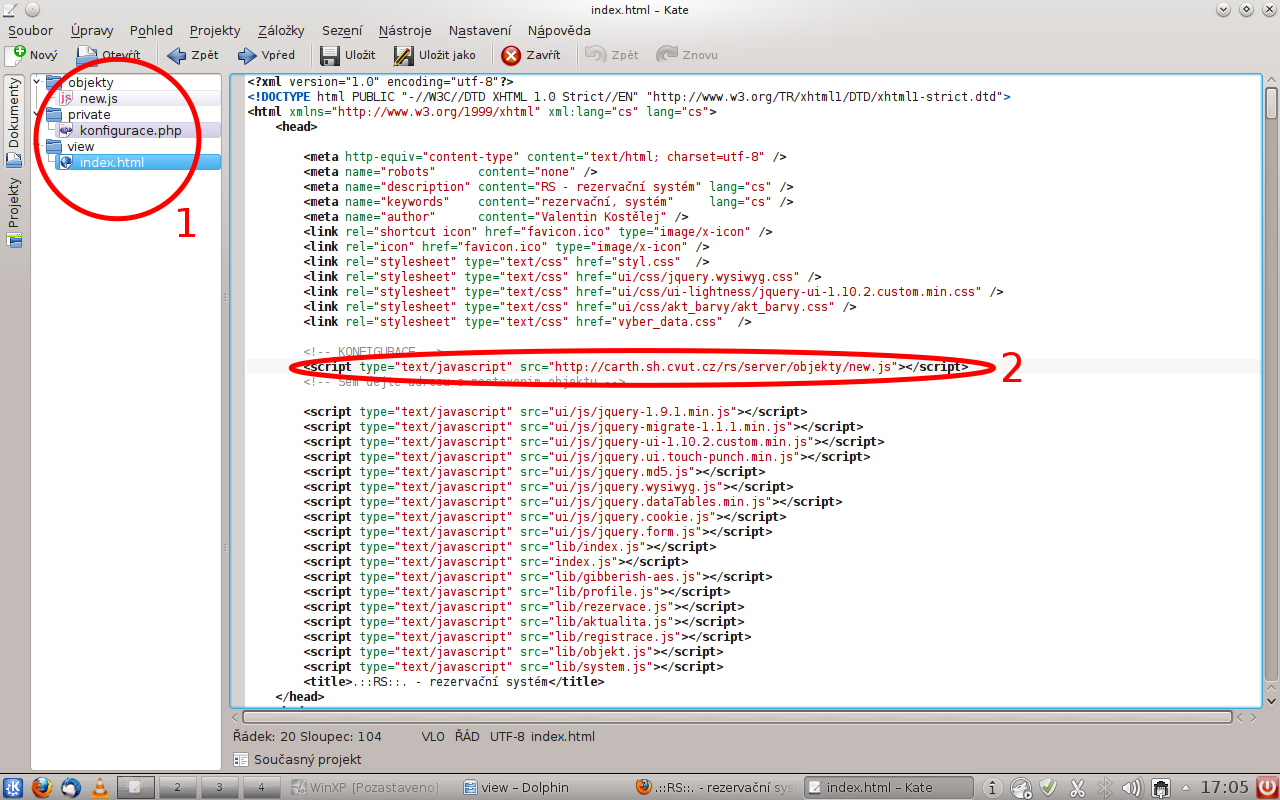Click the jquery-1.9.1.min.js script line

click(x=555, y=412)
